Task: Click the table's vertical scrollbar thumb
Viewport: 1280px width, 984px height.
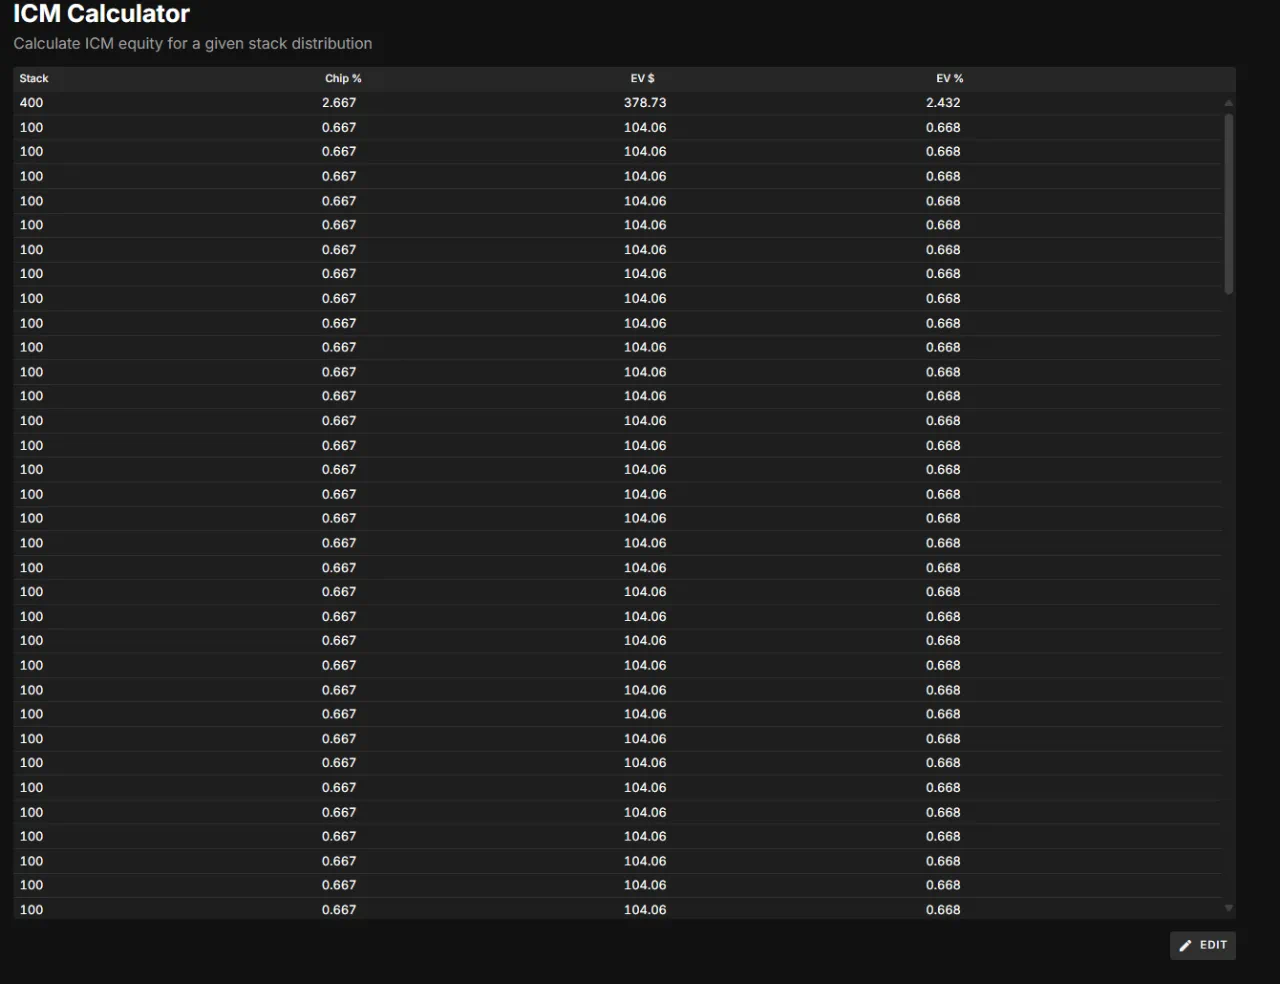Action: 1229,203
